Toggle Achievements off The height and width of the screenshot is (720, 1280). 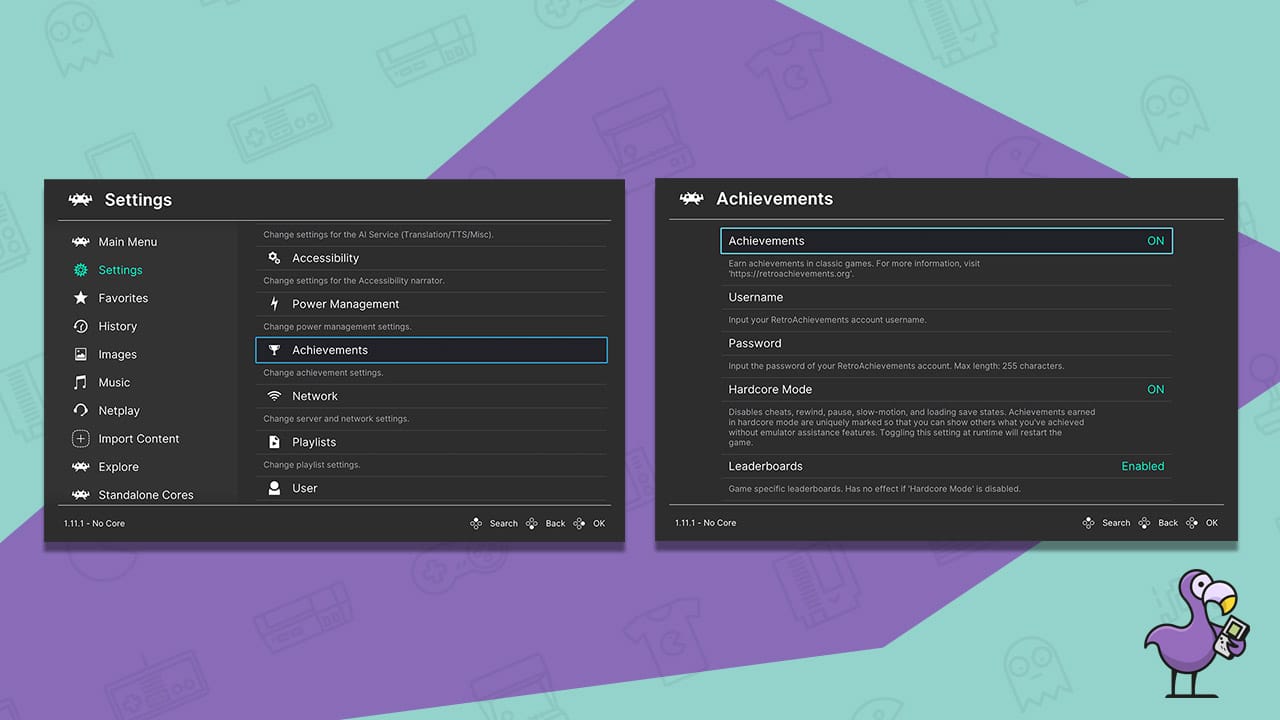pyautogui.click(x=1155, y=240)
